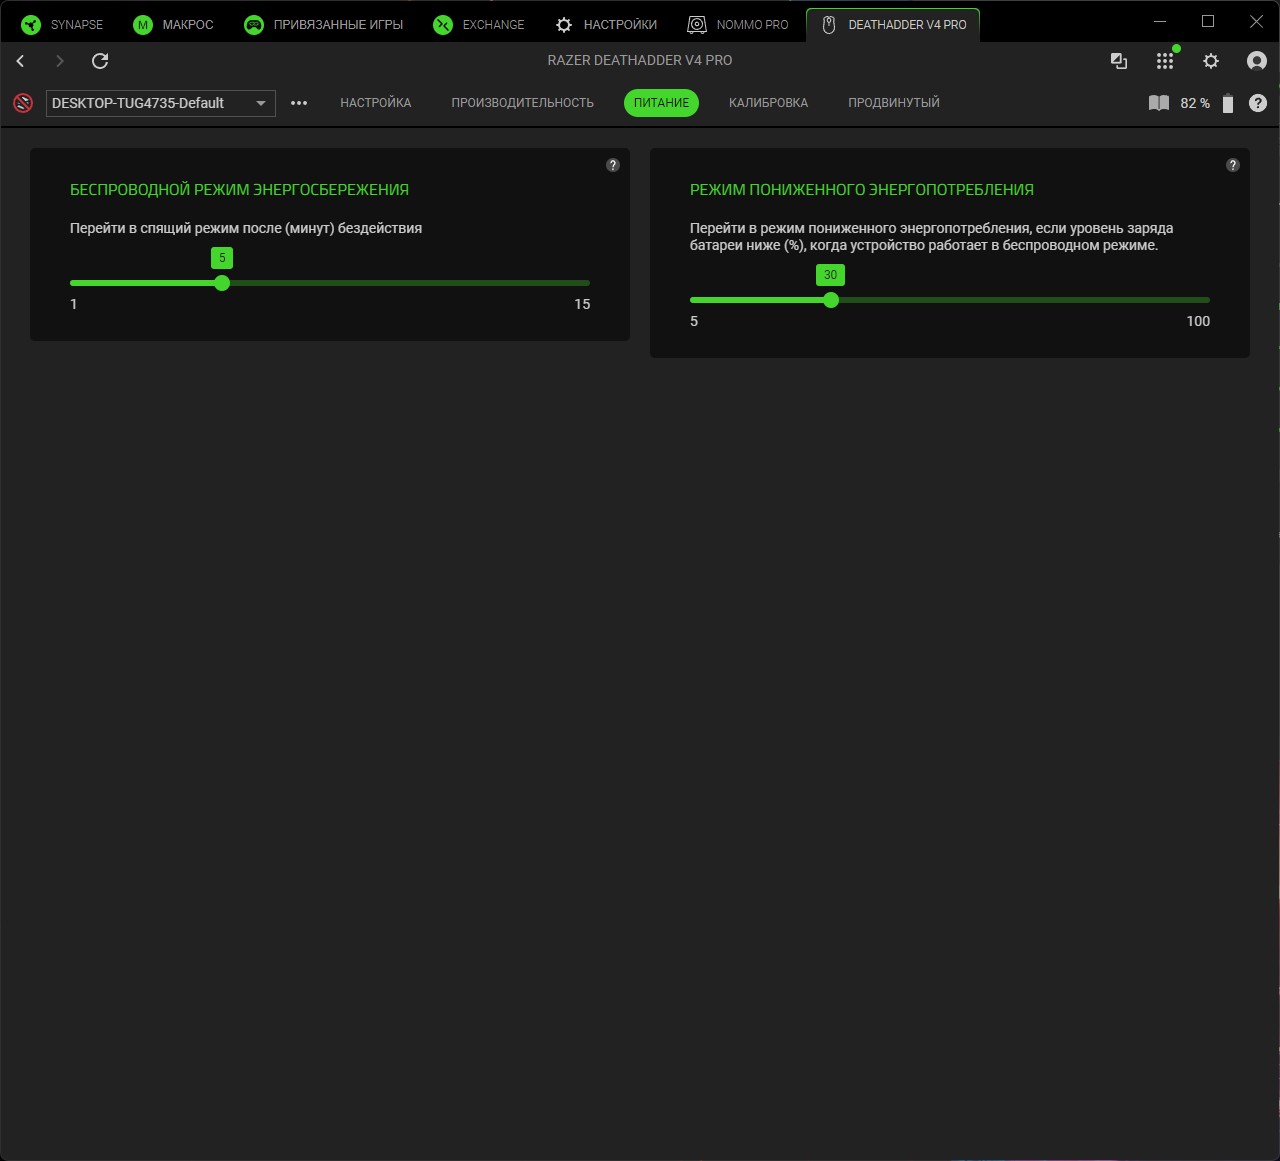Select the DeathAdder V4 Pro tab
The image size is (1280, 1161).
coord(893,25)
